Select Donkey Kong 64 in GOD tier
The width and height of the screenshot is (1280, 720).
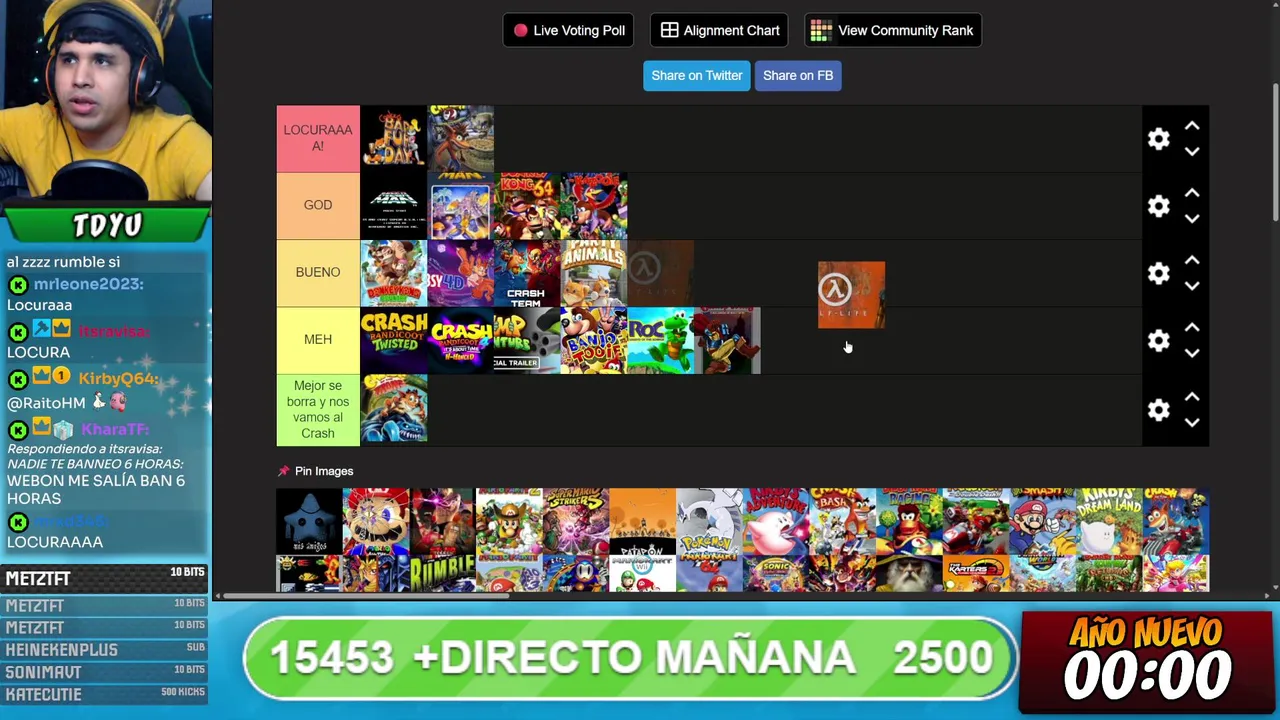[527, 206]
